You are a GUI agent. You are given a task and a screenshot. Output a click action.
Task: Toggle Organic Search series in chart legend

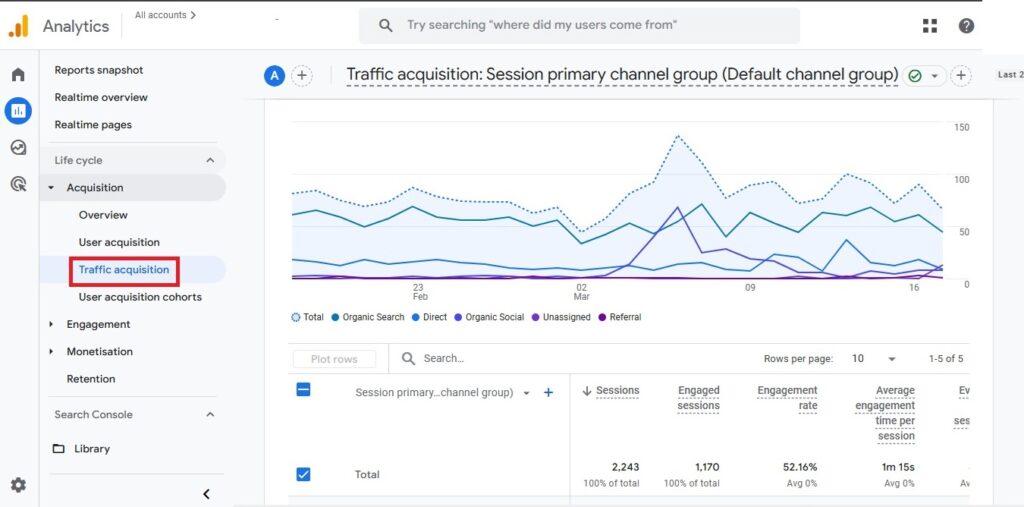pyautogui.click(x=367, y=317)
